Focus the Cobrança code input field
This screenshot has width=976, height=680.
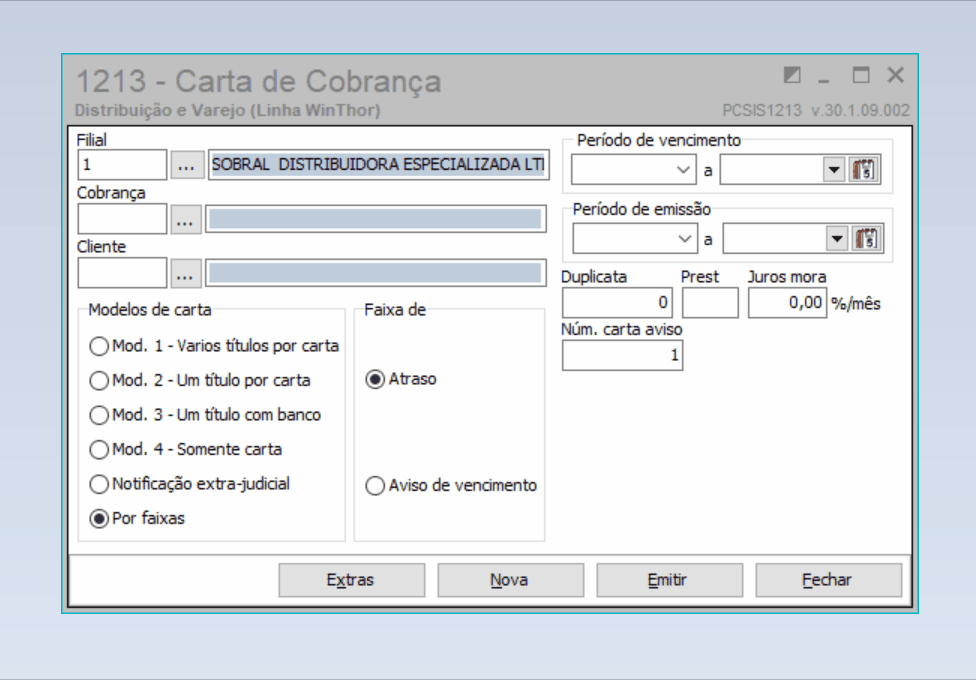coord(122,219)
